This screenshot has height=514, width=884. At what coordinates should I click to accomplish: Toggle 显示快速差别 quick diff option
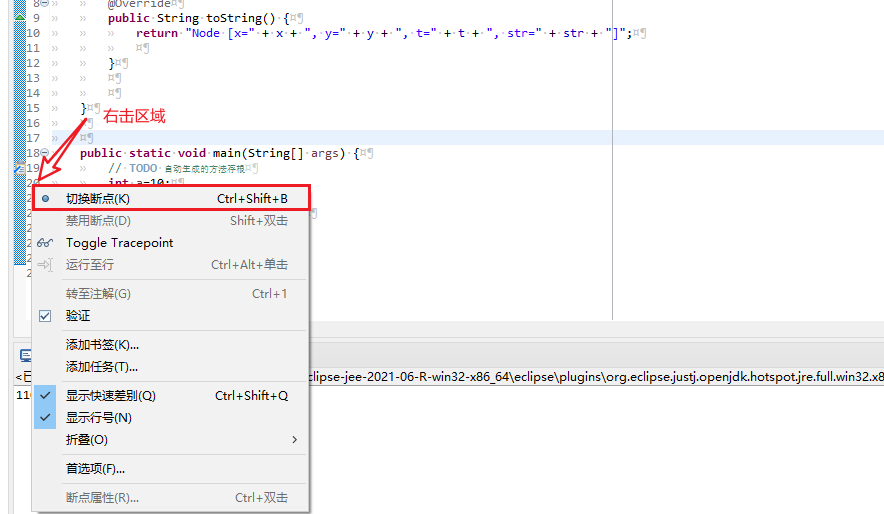tap(110, 396)
